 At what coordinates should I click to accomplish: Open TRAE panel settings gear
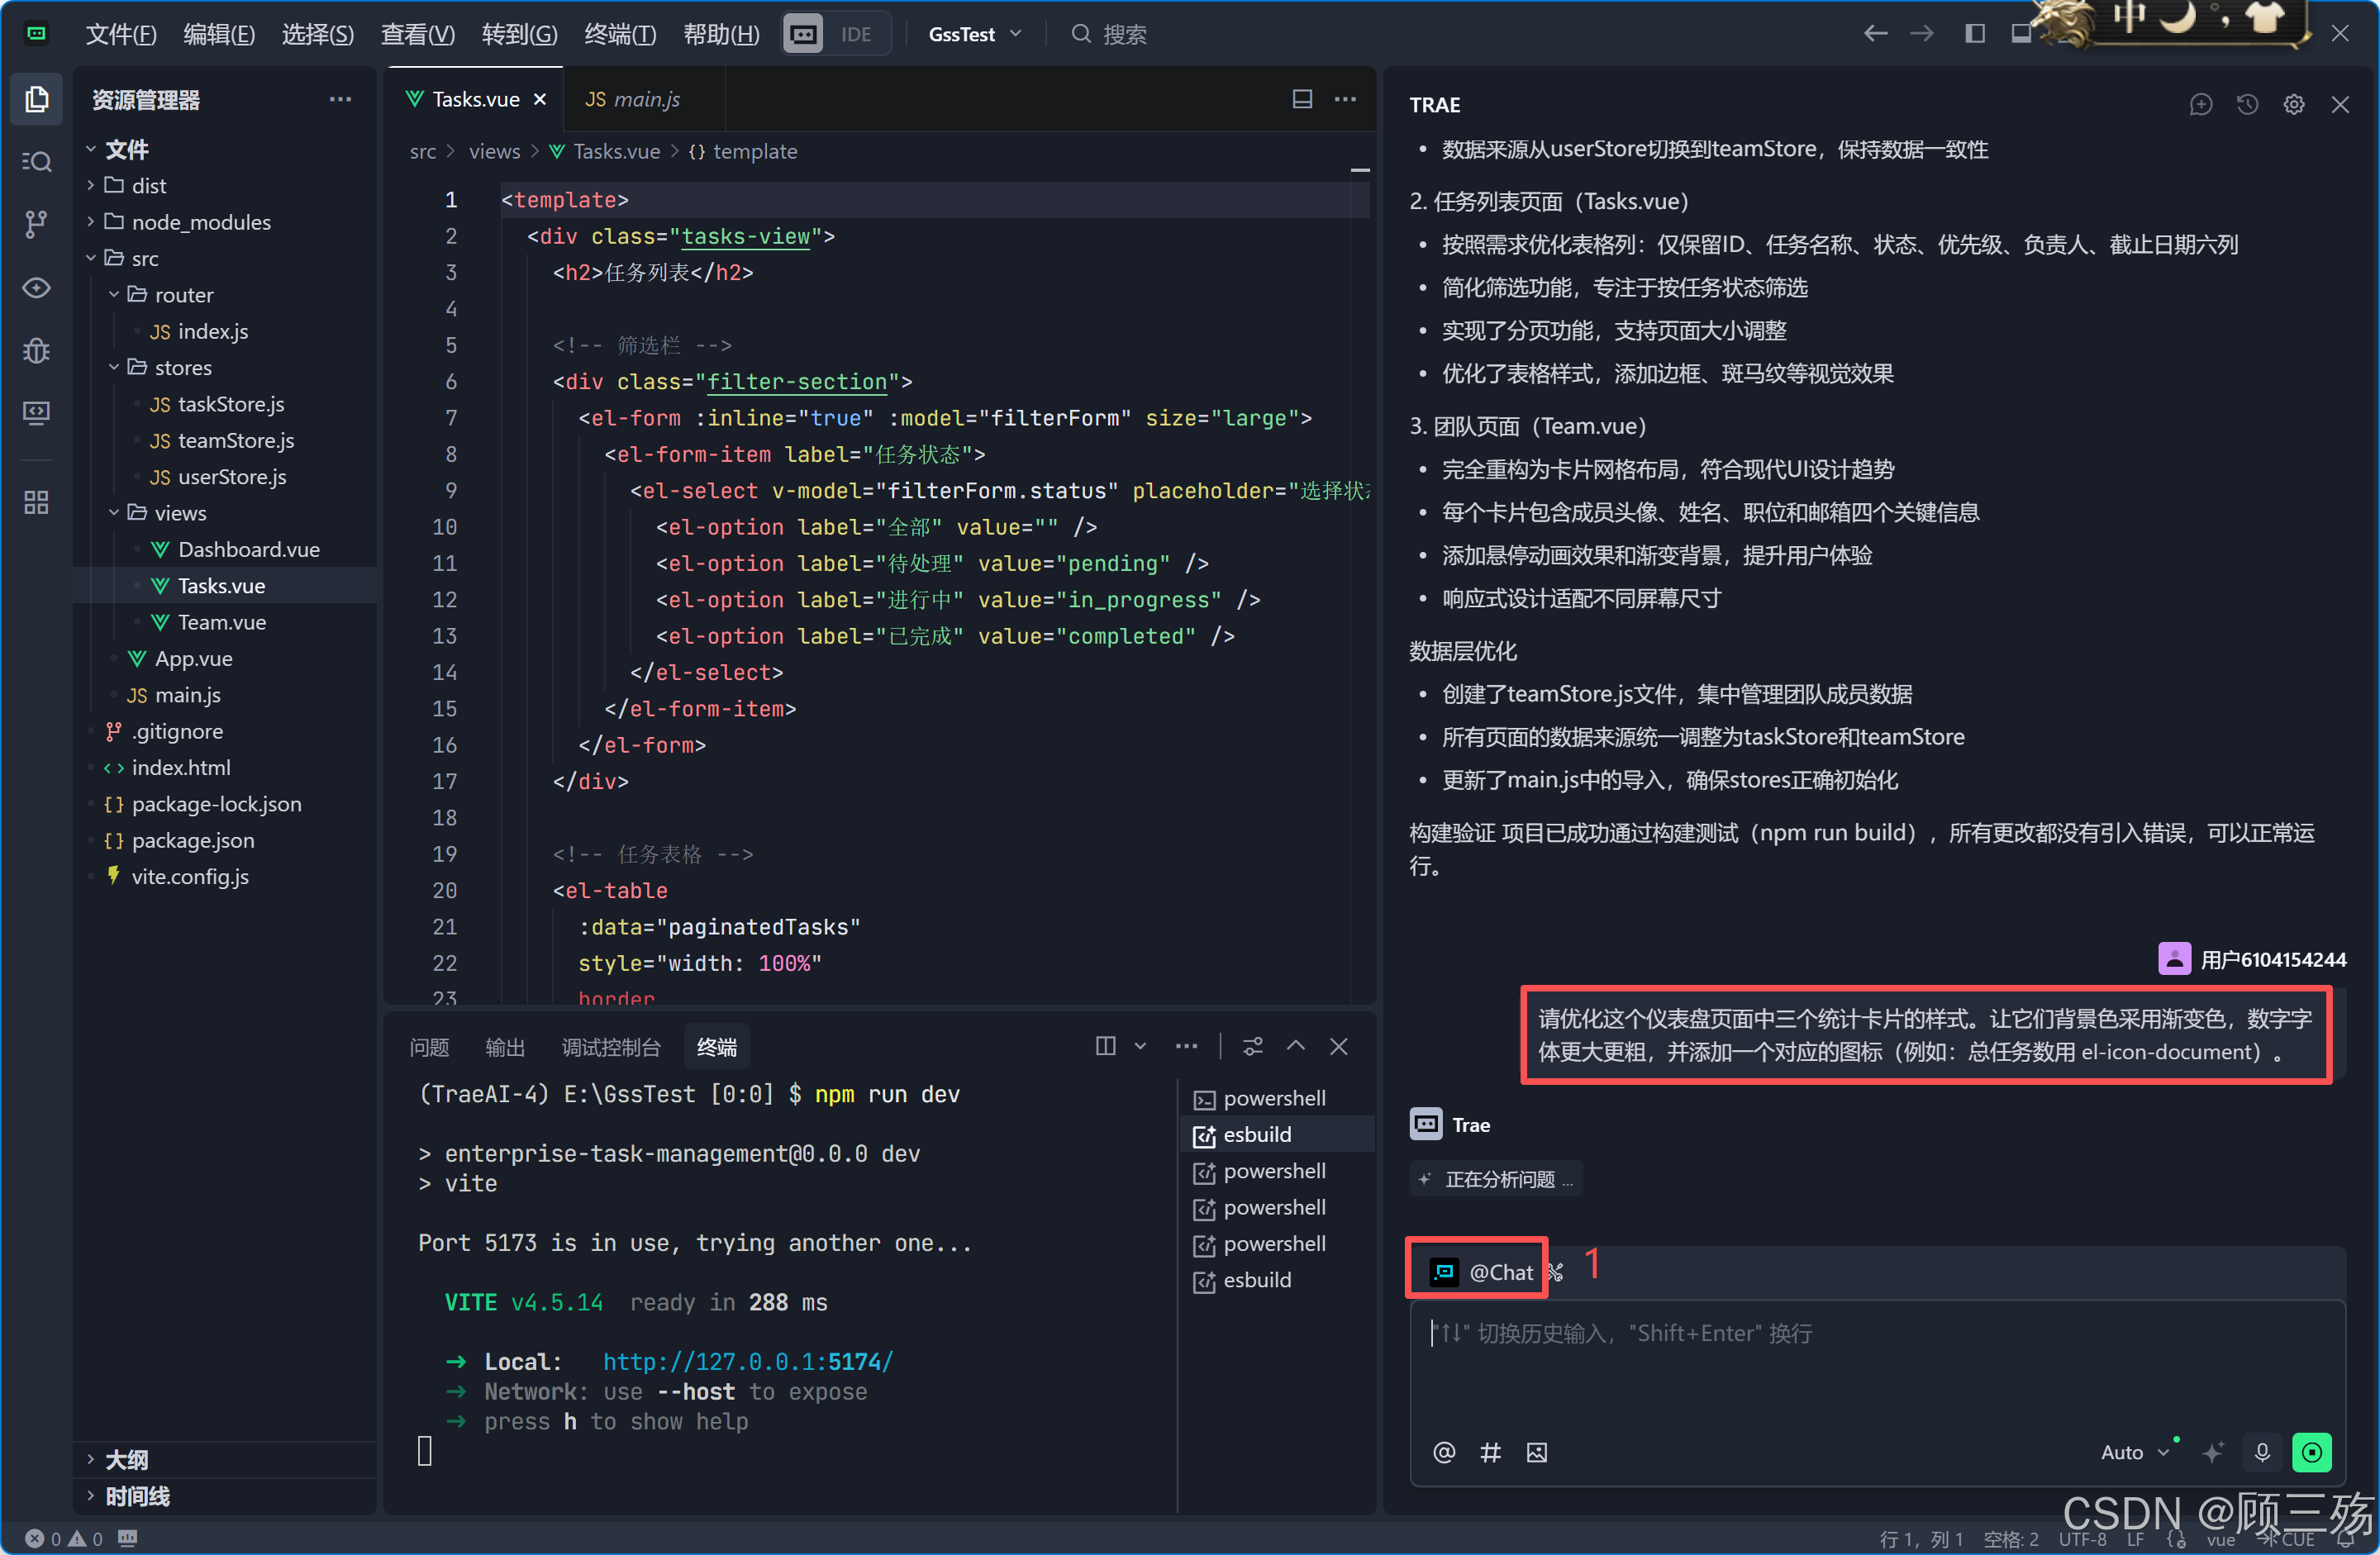tap(2293, 104)
